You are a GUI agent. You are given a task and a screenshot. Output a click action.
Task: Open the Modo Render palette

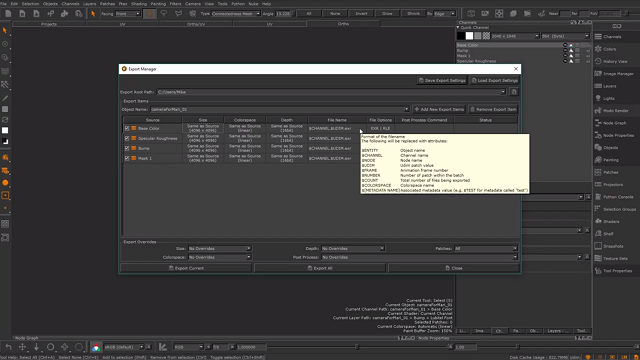[616, 111]
